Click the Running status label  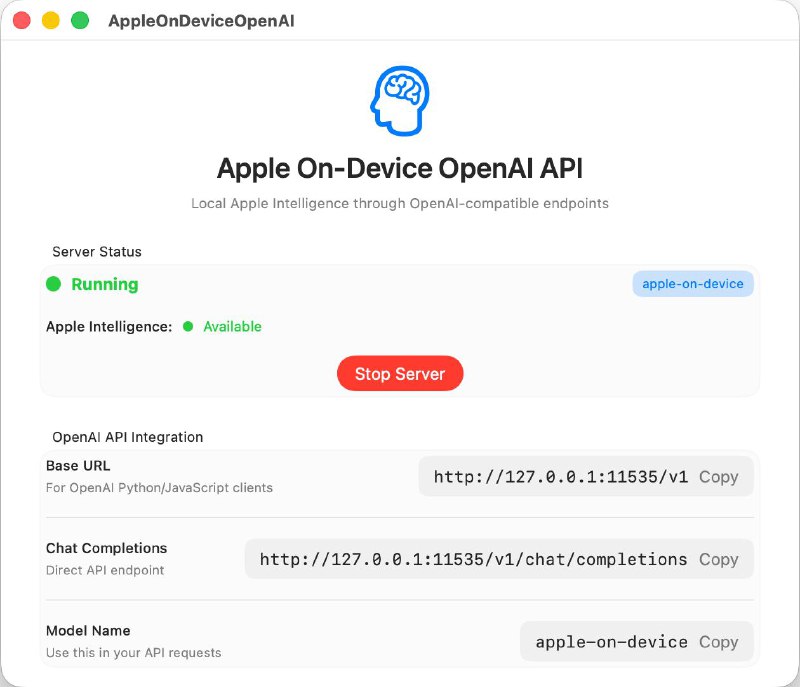click(x=103, y=284)
